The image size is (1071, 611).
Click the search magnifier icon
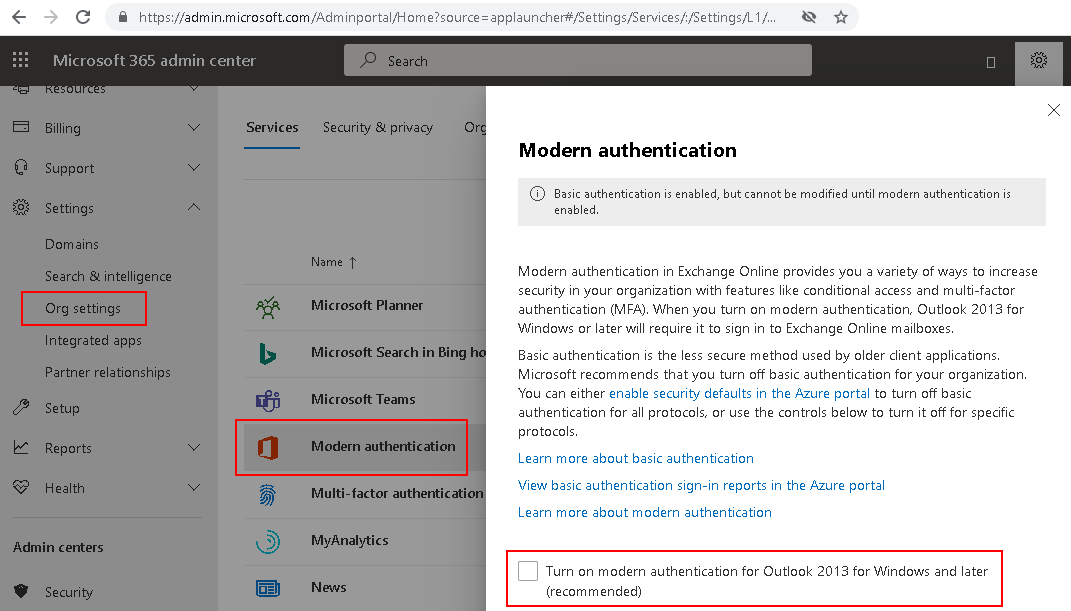coord(368,60)
